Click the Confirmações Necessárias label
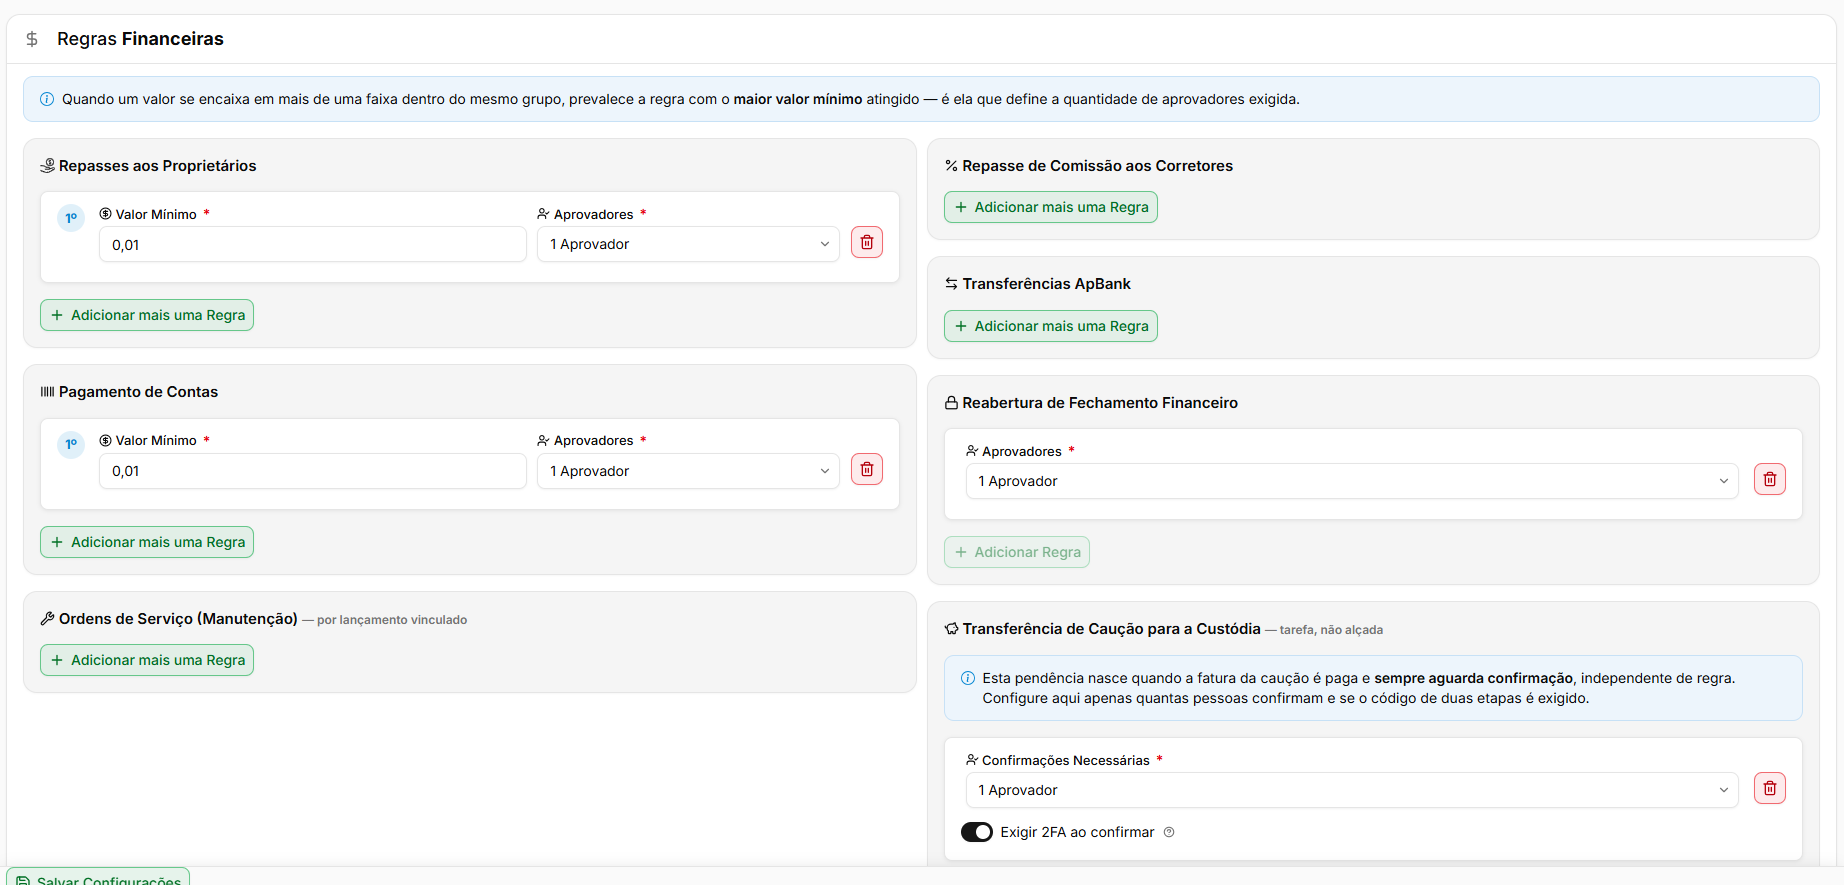Screen dimensions: 1844x885 1066,761
